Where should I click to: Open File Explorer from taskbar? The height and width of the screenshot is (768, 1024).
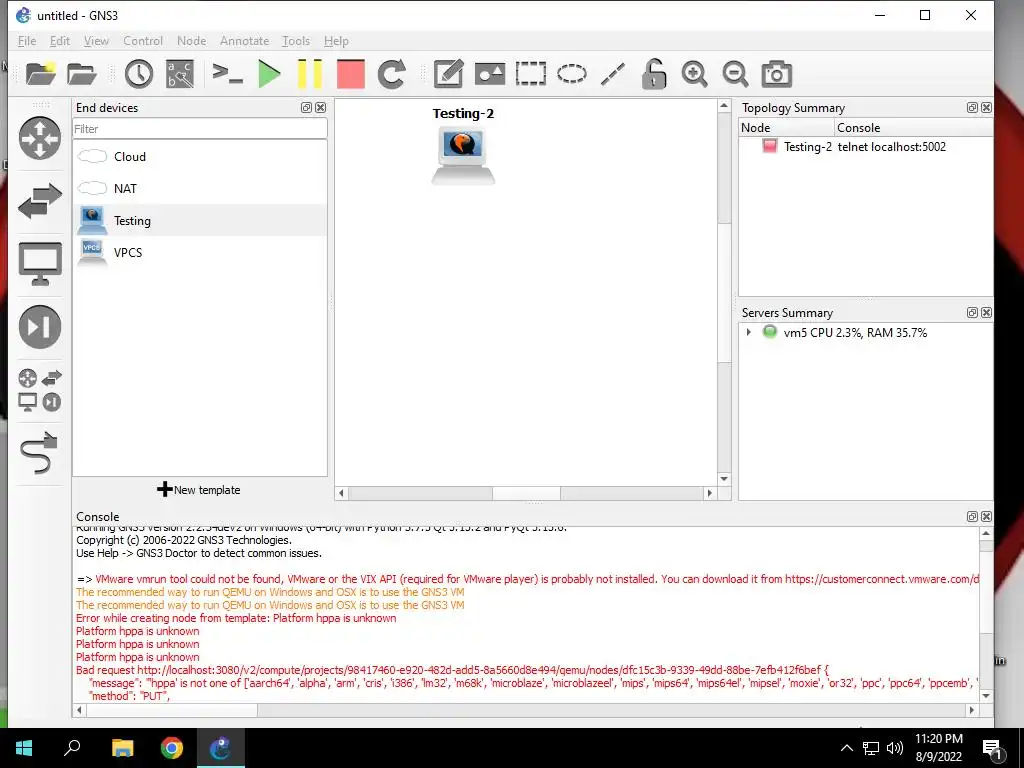pyautogui.click(x=122, y=748)
